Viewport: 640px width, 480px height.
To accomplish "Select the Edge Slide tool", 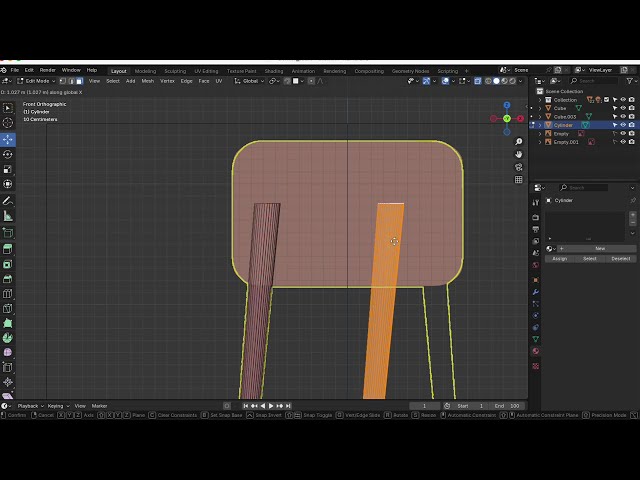I will click(x=8, y=367).
